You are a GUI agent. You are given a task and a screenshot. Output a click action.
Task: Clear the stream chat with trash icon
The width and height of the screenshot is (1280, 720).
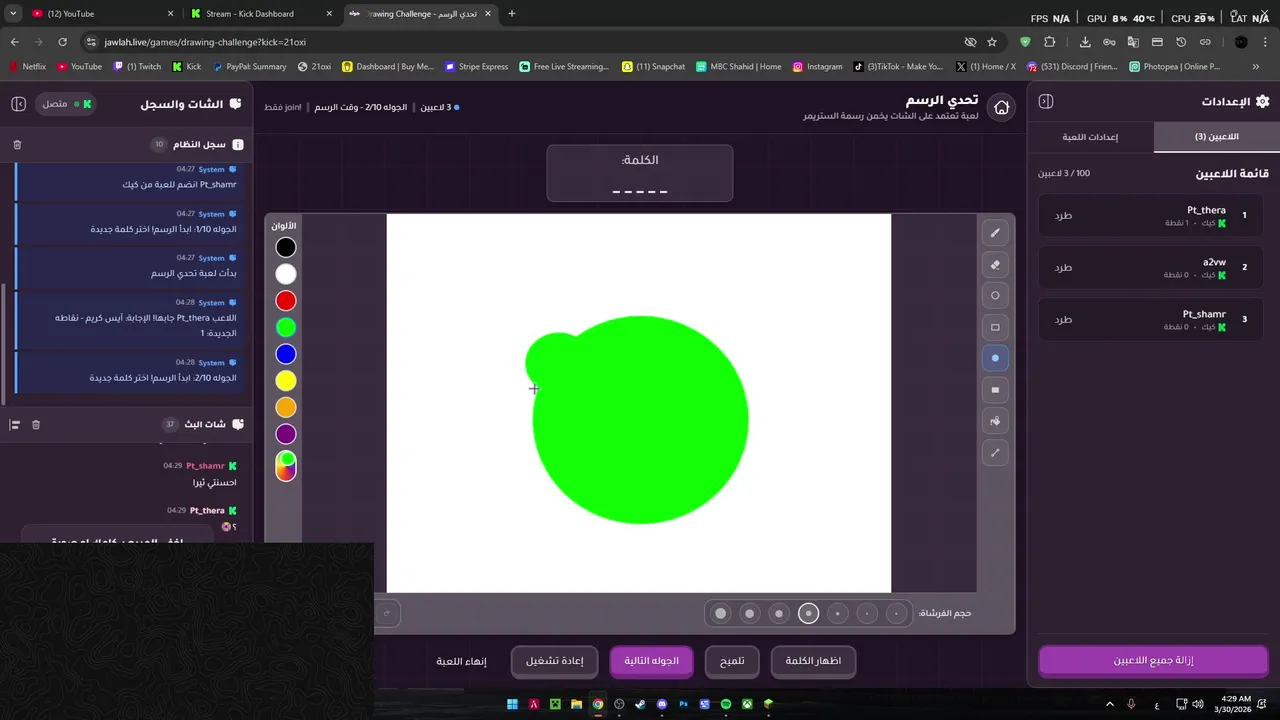36,425
